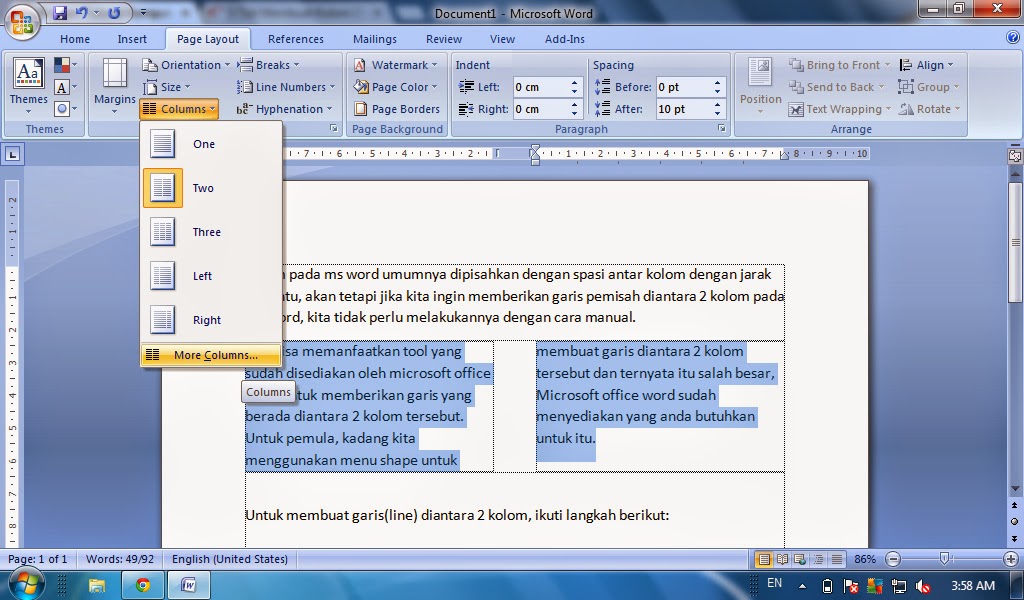The image size is (1024, 600).
Task: Open the Insert ribbon tab
Action: click(132, 39)
